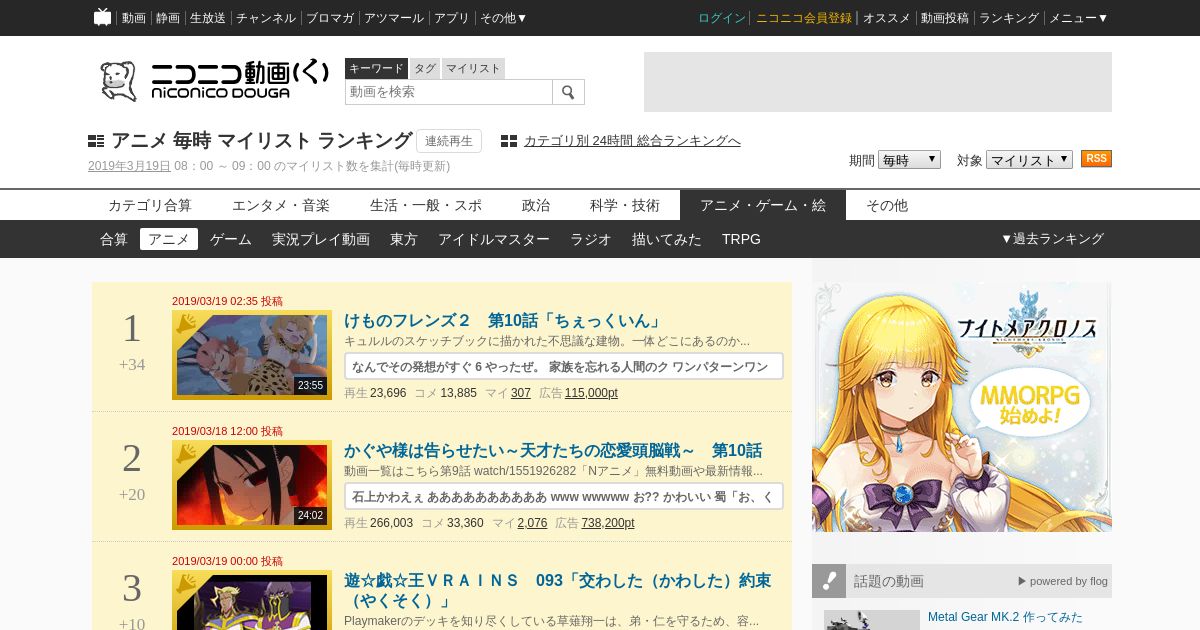Screen dimensions: 1200x630
Task: Open the エンタメ・音楽 category tab
Action: pyautogui.click(x=281, y=205)
